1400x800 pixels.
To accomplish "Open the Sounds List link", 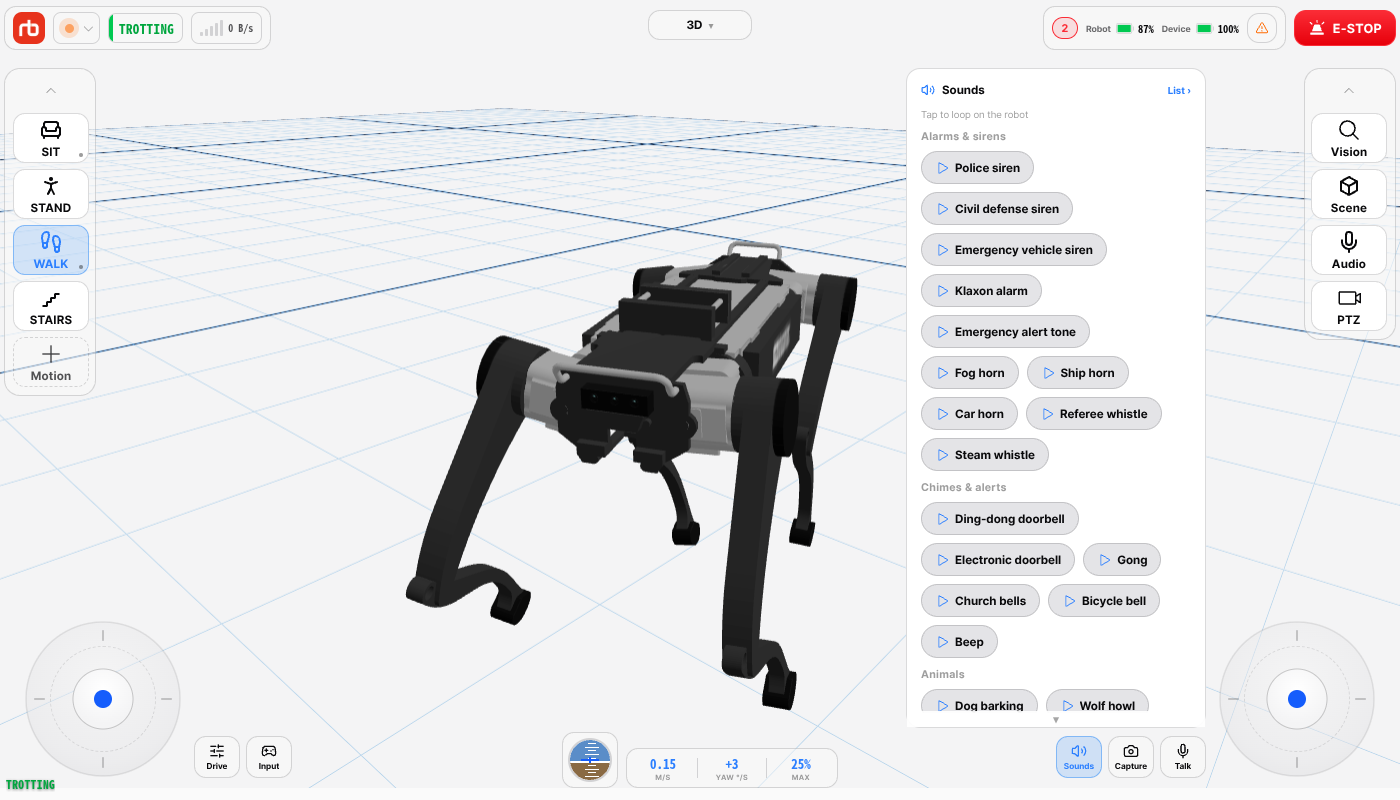I will (x=1179, y=91).
